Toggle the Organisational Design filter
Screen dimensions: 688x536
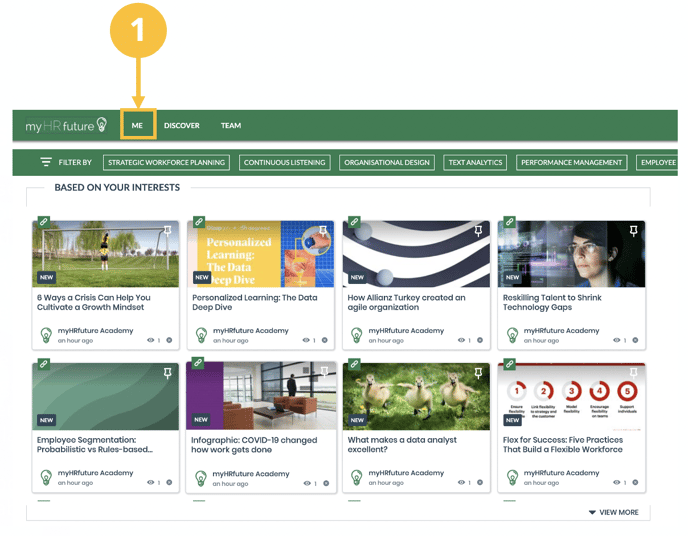(387, 162)
